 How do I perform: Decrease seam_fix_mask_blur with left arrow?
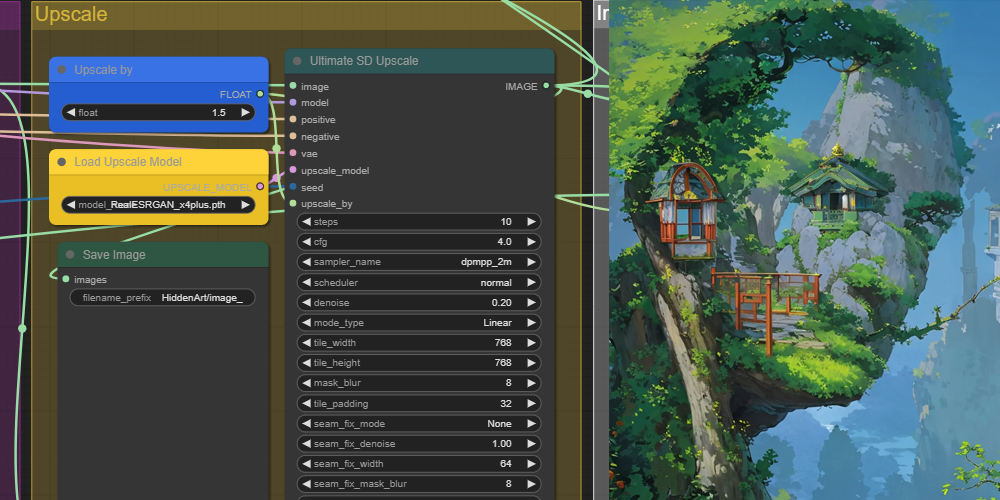[x=307, y=484]
